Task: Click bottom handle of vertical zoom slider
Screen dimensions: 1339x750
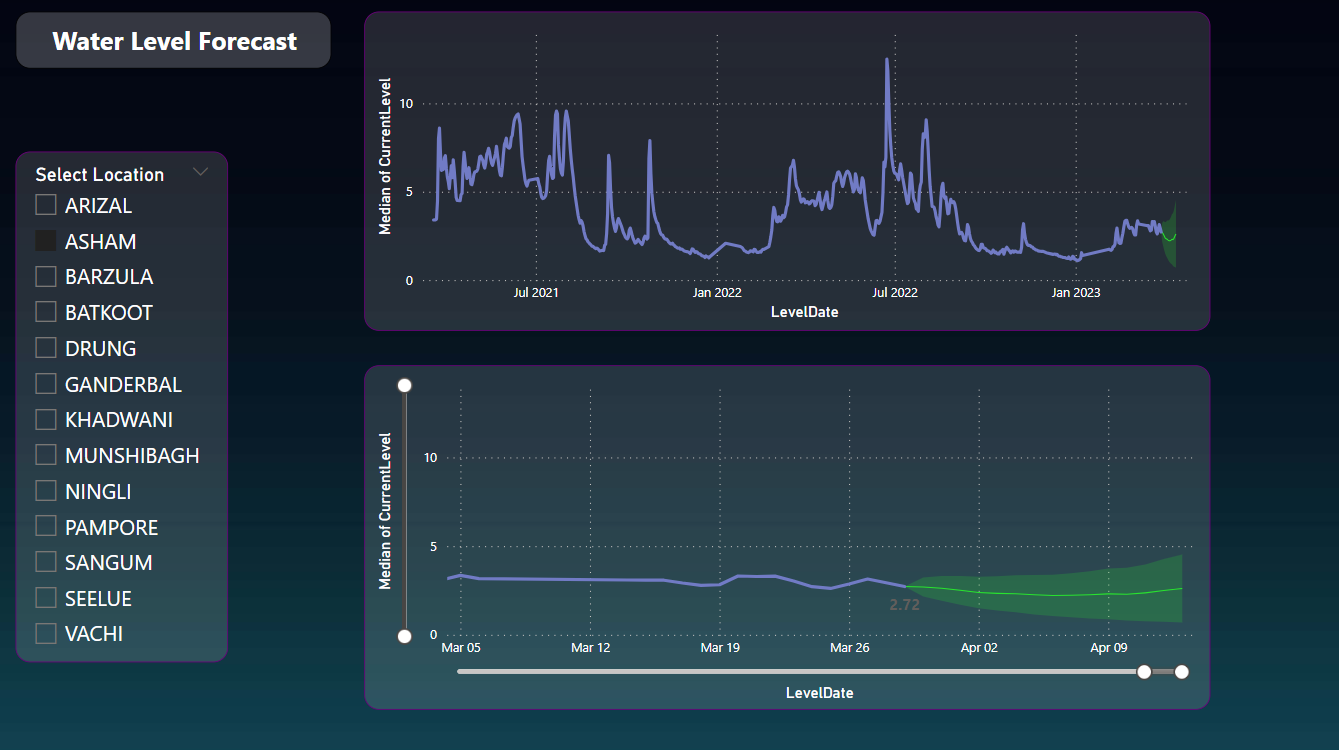Action: (x=405, y=636)
